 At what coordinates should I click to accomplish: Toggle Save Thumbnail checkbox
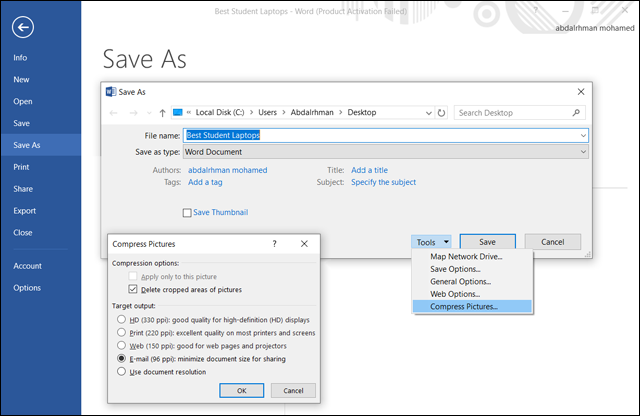[187, 213]
